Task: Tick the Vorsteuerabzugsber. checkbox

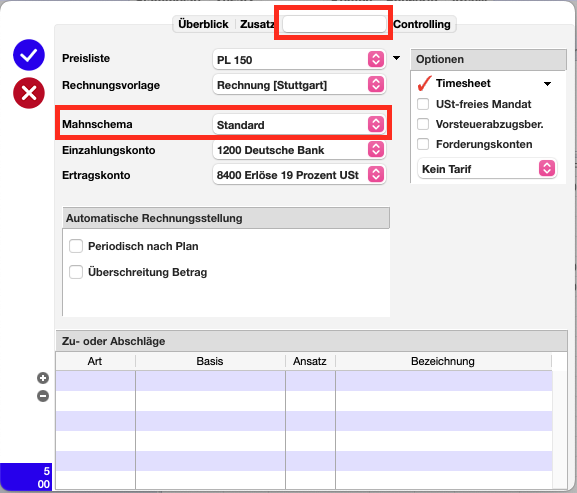Action: point(423,124)
